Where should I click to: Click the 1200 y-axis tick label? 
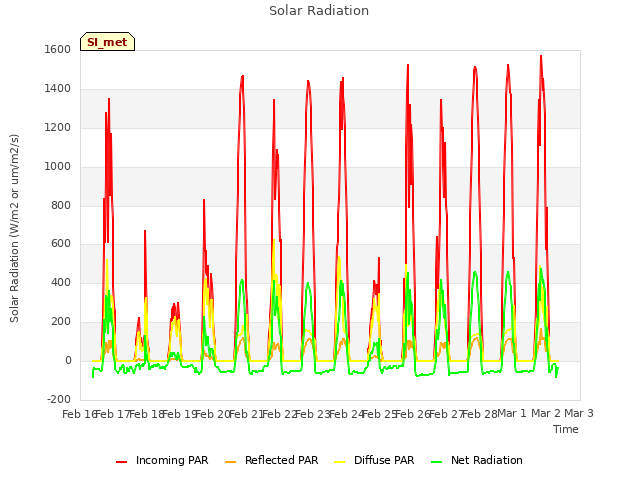coord(58,128)
